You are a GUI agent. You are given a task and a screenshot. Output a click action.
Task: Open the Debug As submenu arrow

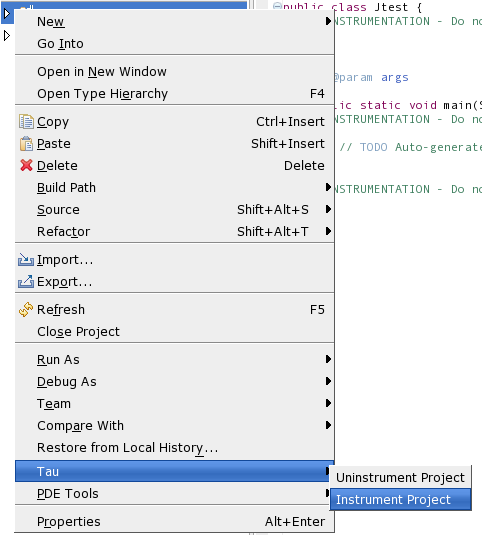tap(328, 381)
